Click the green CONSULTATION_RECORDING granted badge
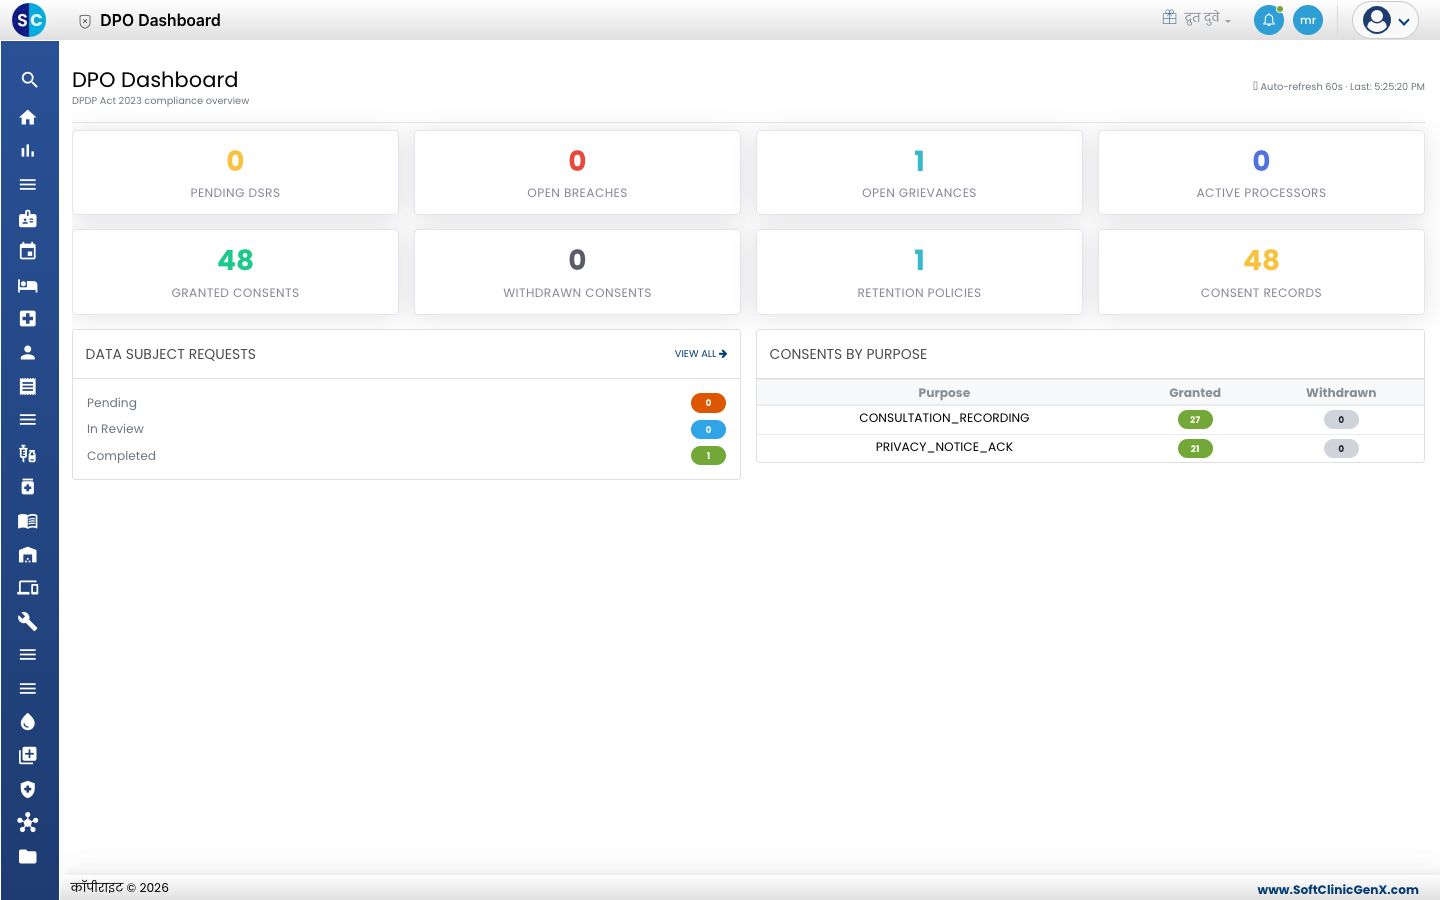 (x=1195, y=420)
